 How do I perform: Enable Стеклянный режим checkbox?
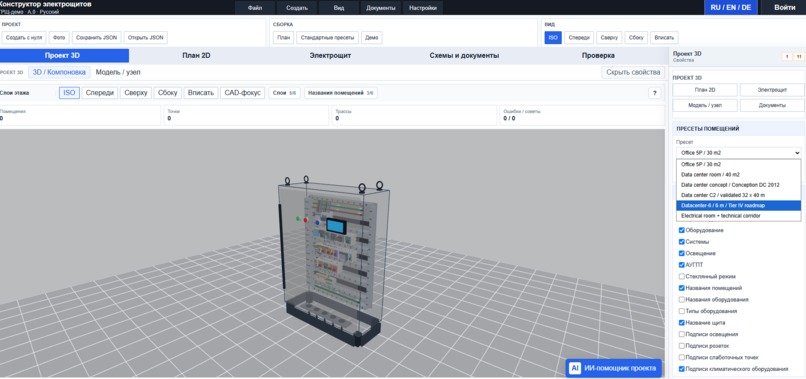(682, 277)
